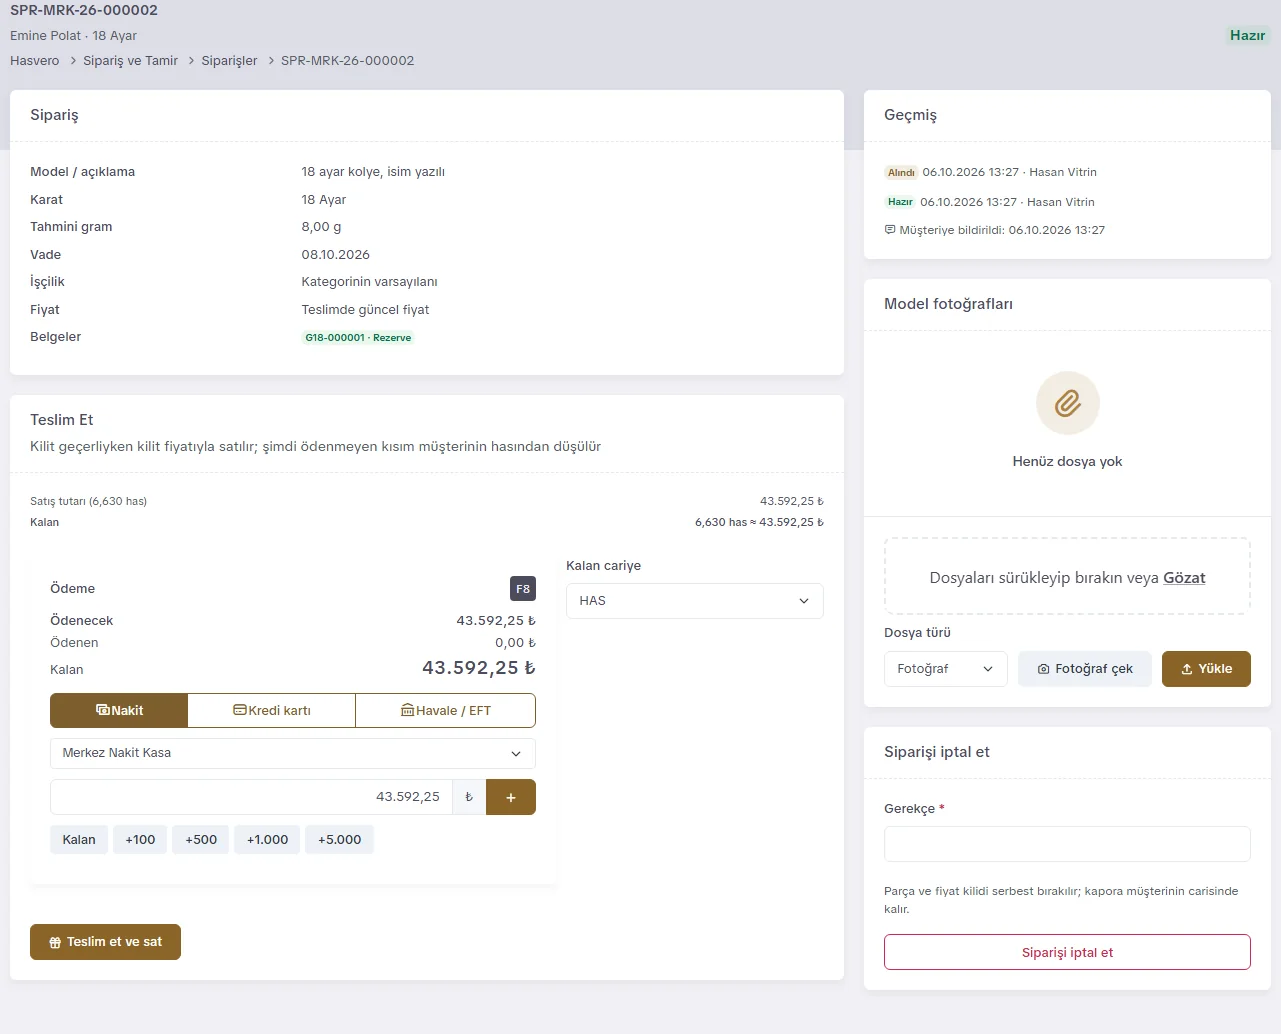Viewport: 1281px width, 1034px height.
Task: Click the lira currency symbol addon
Action: pyautogui.click(x=469, y=797)
